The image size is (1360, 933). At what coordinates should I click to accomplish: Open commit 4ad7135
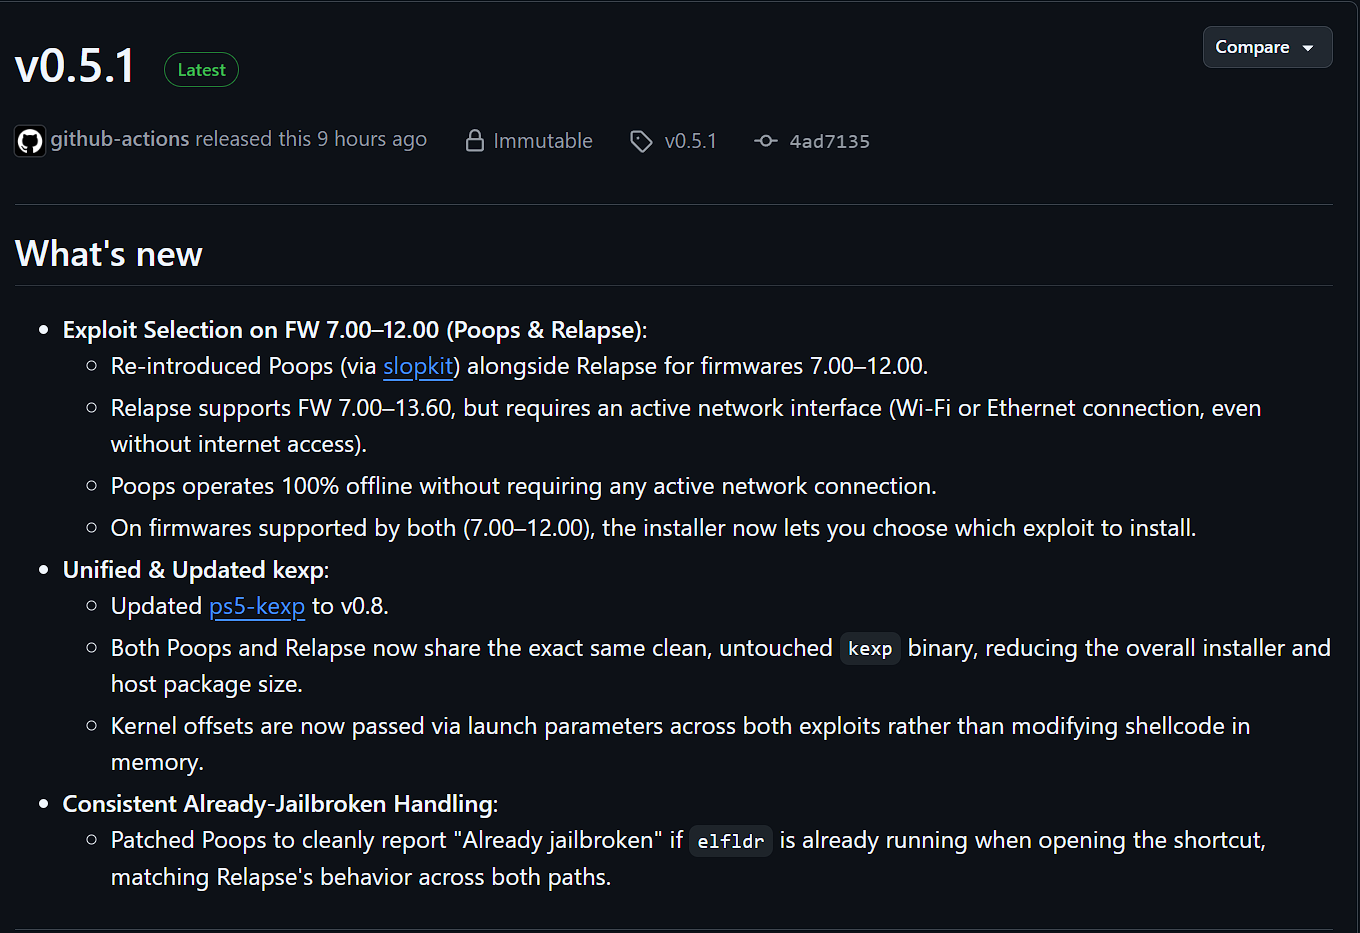tap(830, 141)
